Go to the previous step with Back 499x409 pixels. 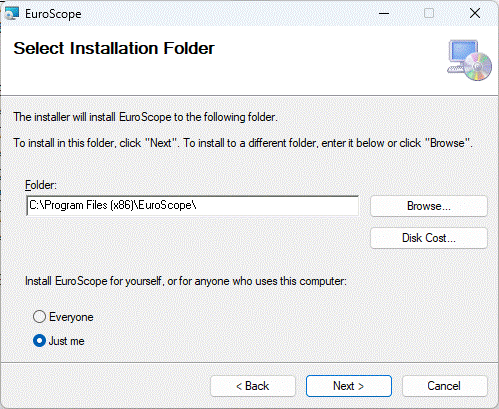(253, 386)
